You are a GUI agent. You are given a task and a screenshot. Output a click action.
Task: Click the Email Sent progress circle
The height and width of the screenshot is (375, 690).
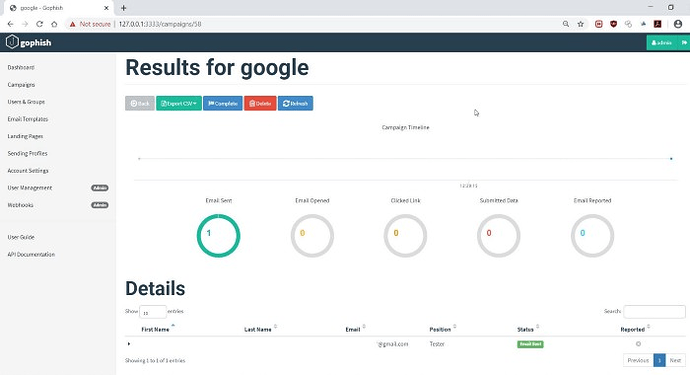(218, 235)
